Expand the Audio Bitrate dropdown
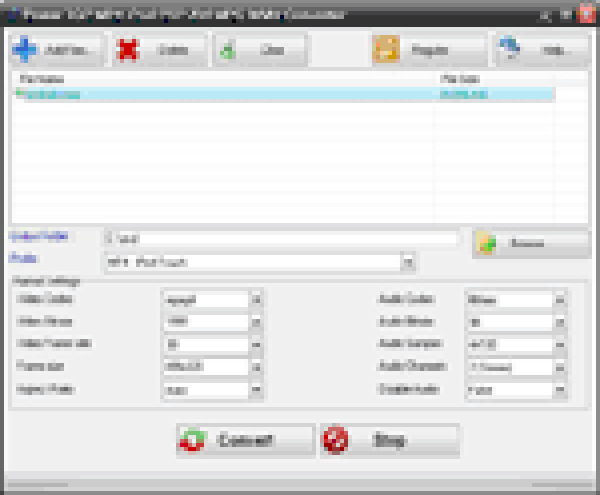The width and height of the screenshot is (600, 495). tap(560, 322)
